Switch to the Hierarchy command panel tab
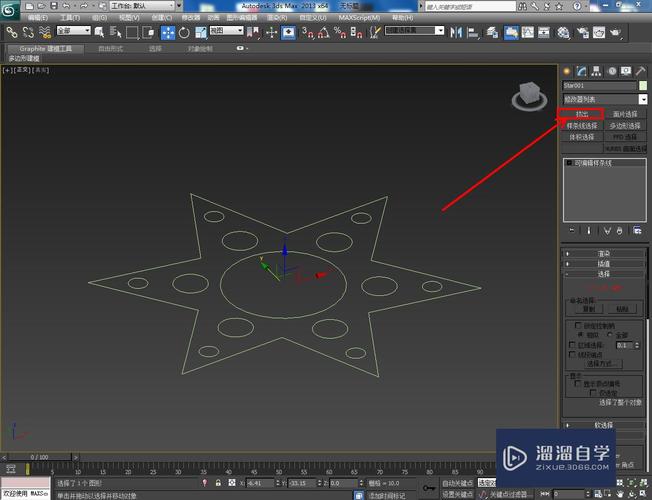The height and width of the screenshot is (500, 652). tap(596, 71)
